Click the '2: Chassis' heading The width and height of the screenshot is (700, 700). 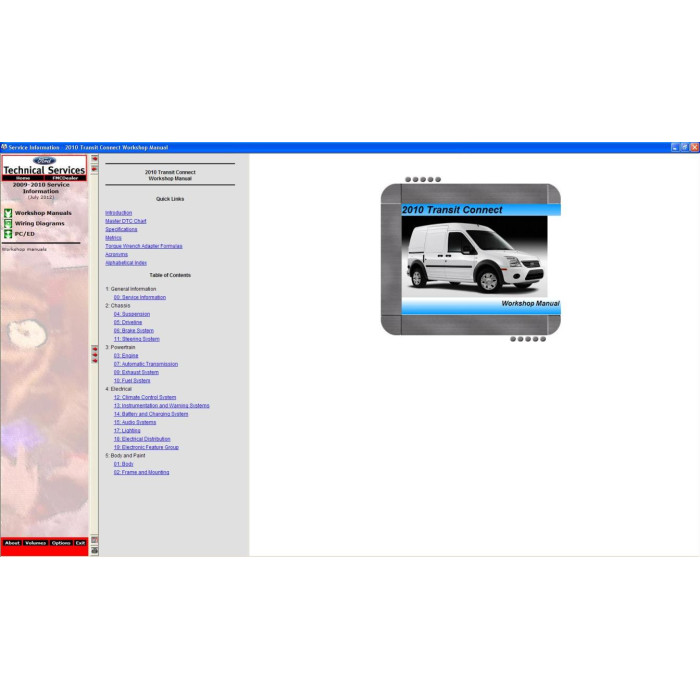pos(118,306)
